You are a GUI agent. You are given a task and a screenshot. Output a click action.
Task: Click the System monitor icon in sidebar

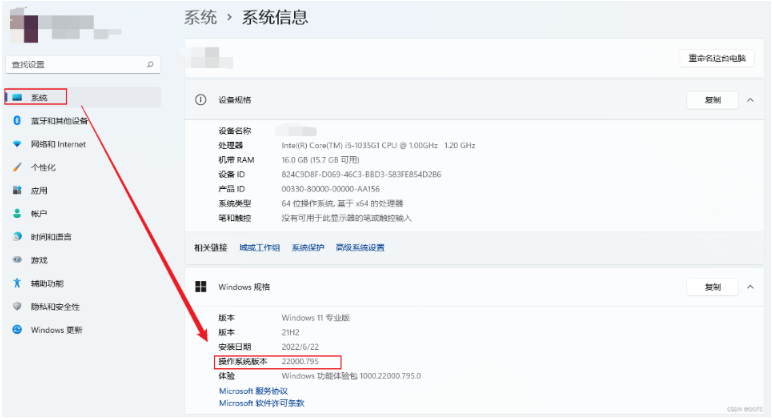tap(17, 97)
